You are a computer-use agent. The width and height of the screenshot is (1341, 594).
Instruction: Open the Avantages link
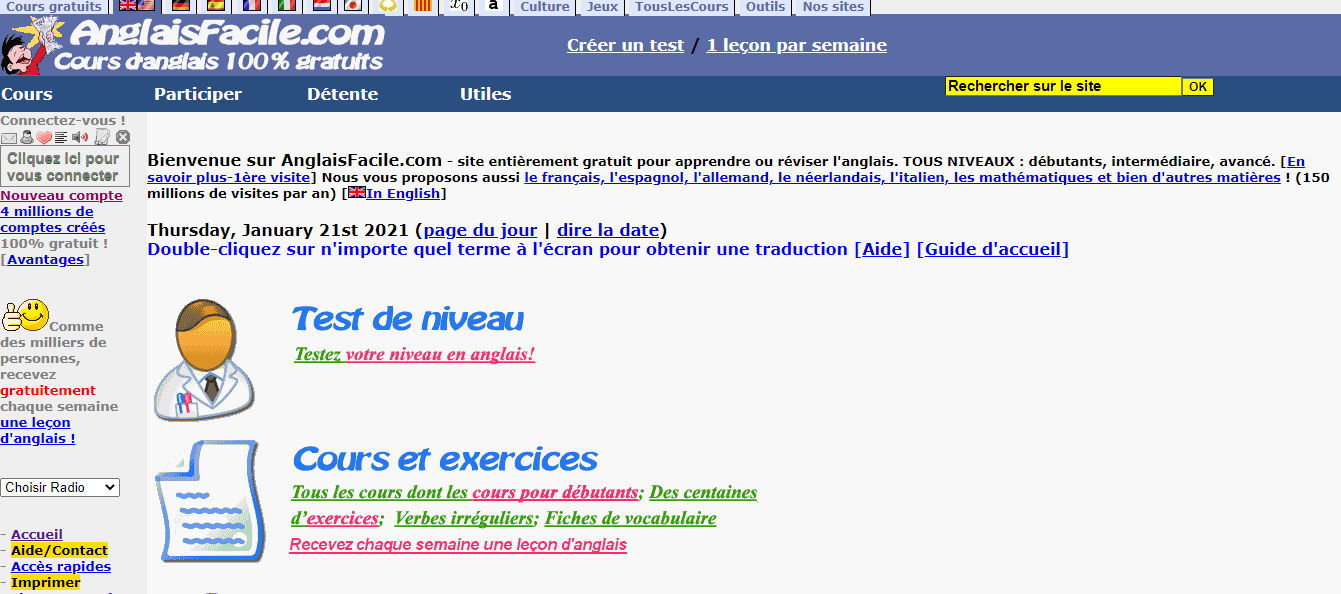click(x=45, y=259)
